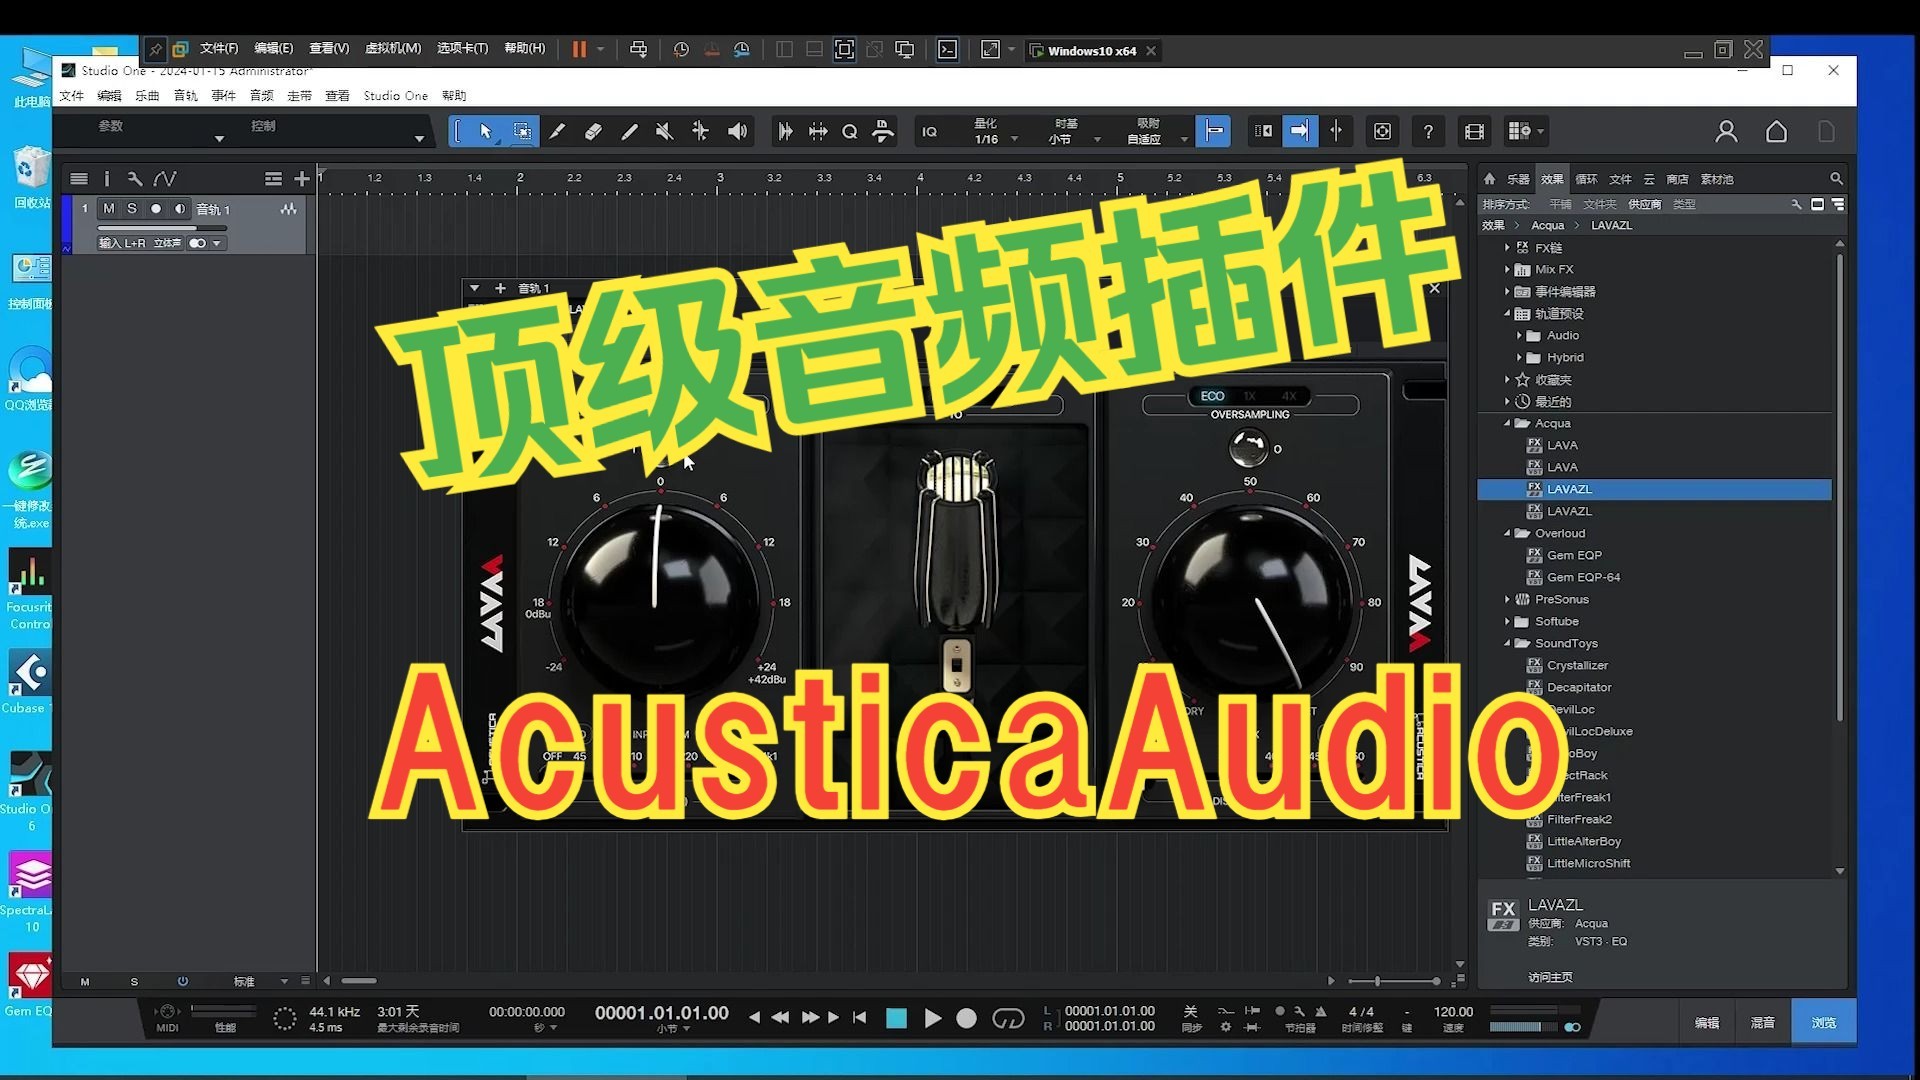The image size is (1920, 1080).
Task: Open the video player film icon
Action: click(1474, 132)
